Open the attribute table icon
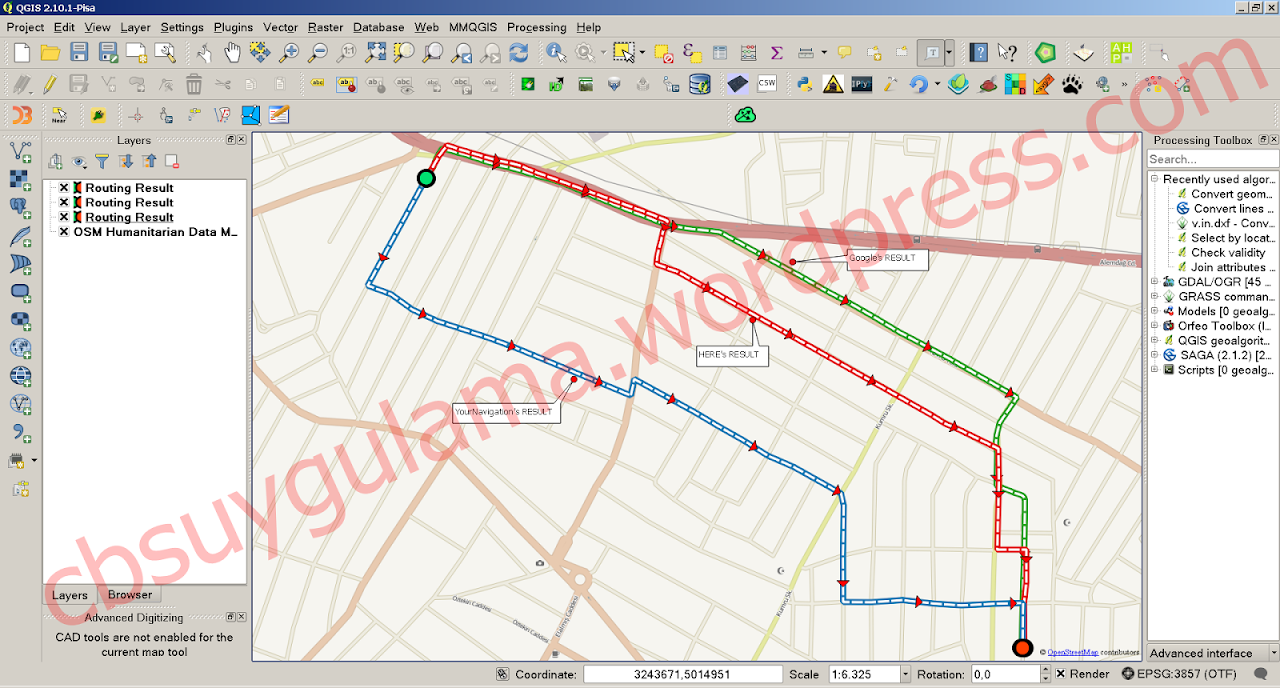The height and width of the screenshot is (688, 1280). coord(720,52)
